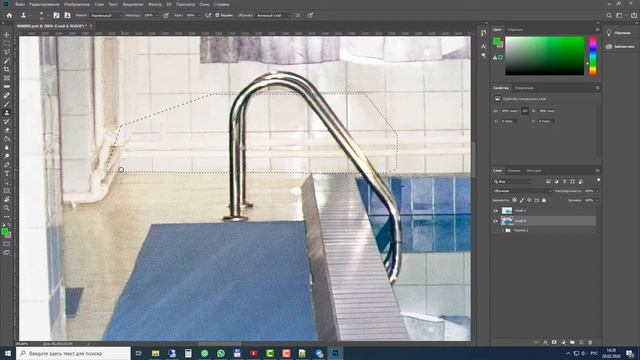Open the File menu

(x=20, y=4)
